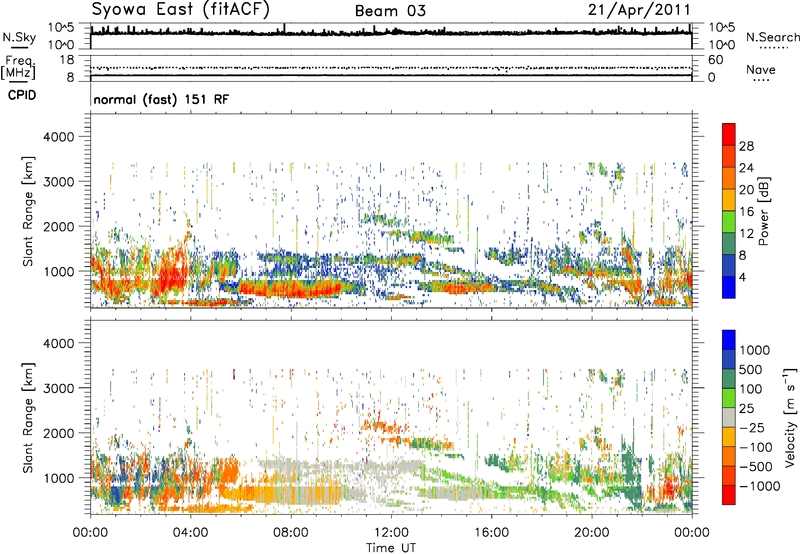Click the "Syowa East (fitACF)" plot title
Screen dimensions: 800x554
click(x=180, y=9)
